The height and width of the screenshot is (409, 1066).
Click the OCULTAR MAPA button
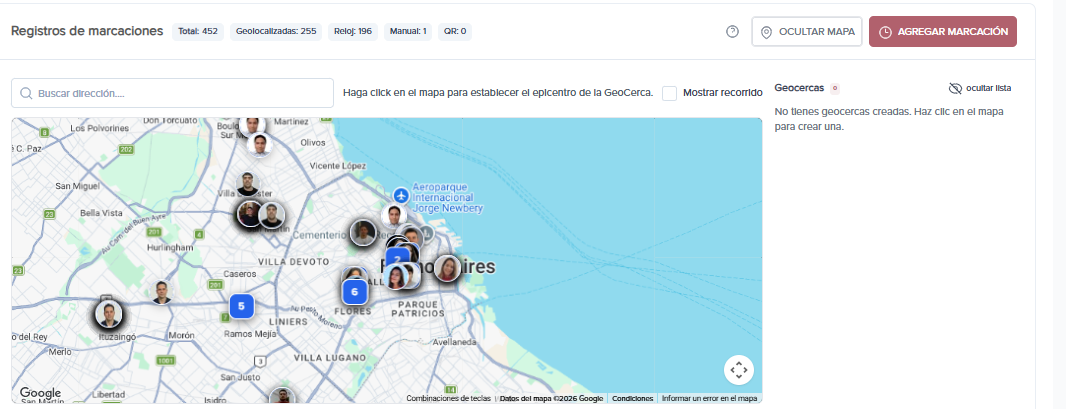807,32
